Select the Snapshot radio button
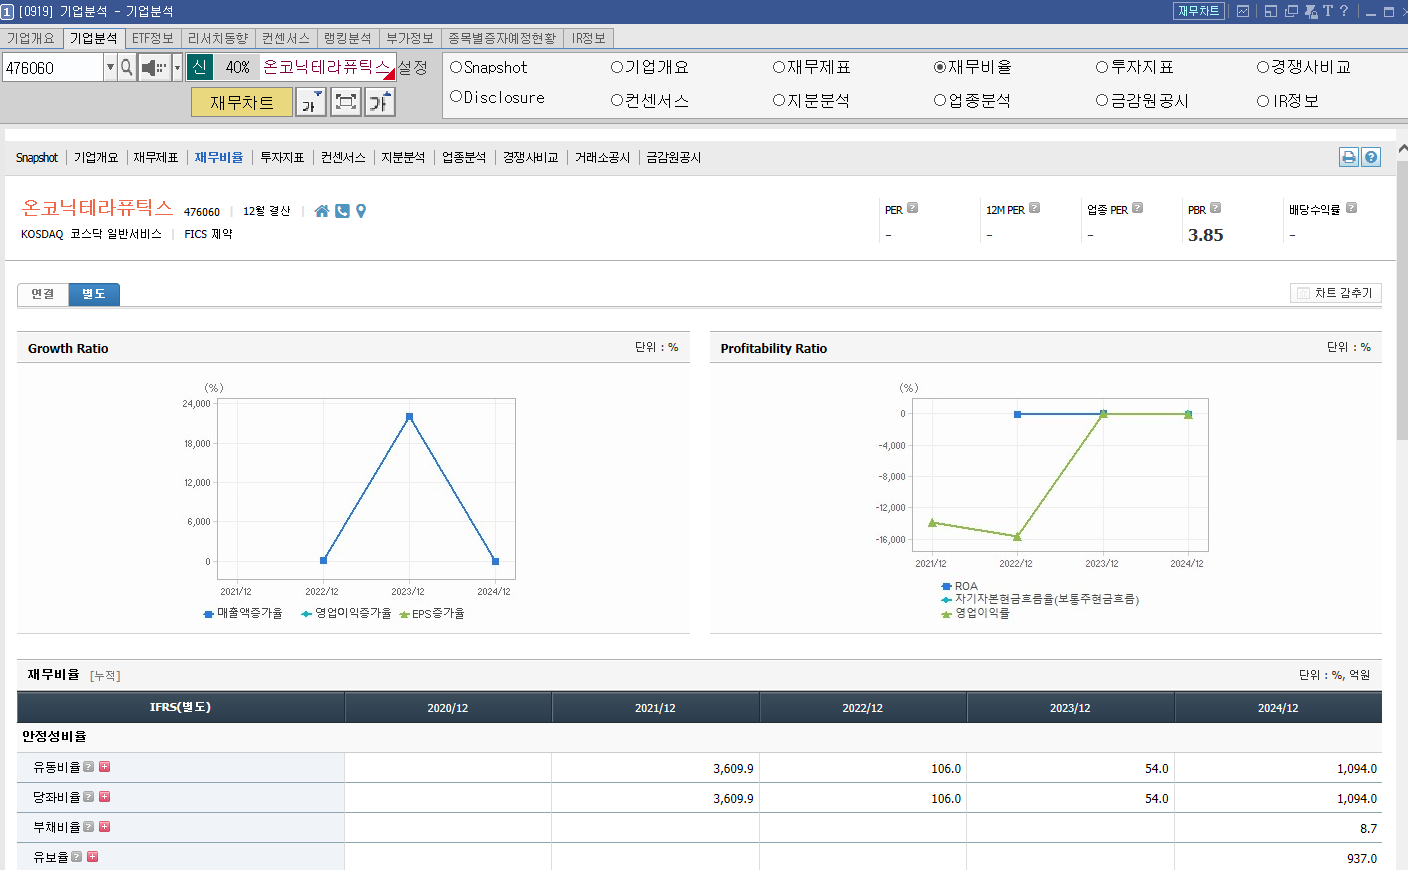 456,67
